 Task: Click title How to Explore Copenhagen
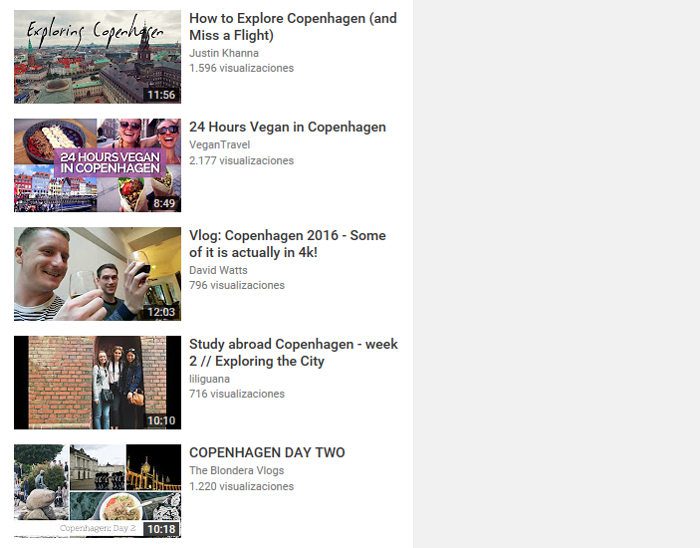pos(293,27)
